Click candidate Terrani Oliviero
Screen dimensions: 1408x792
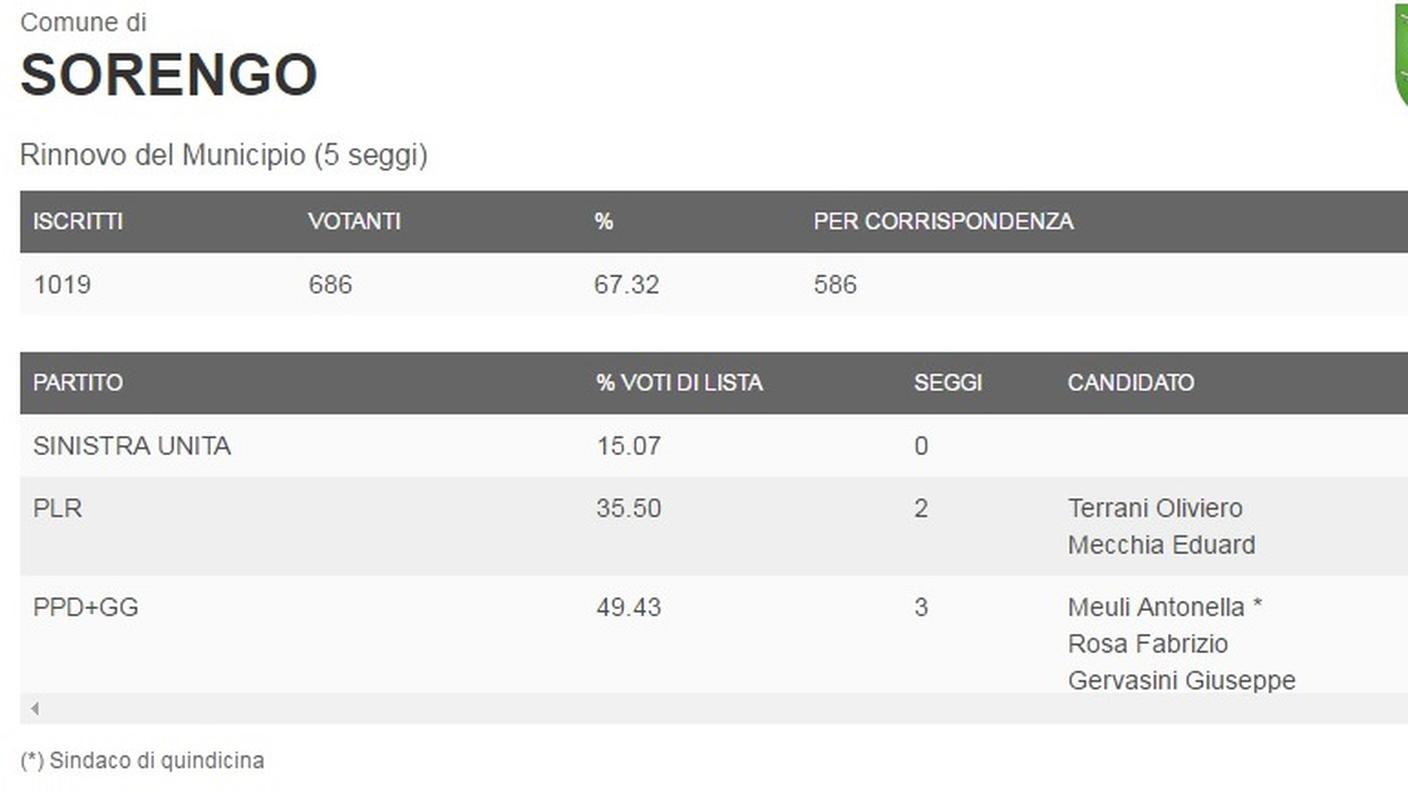pos(1155,508)
